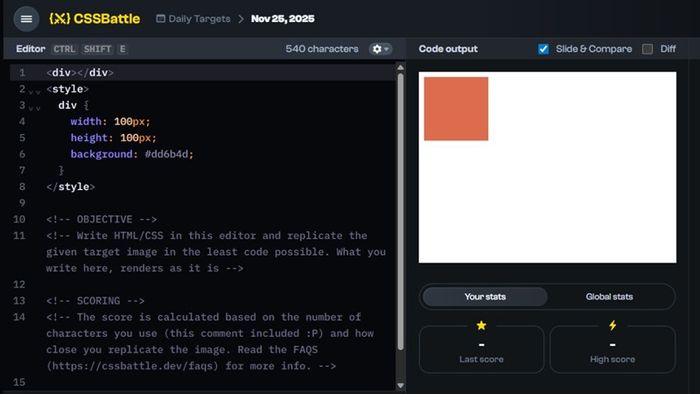
Task: Click the High score lightning icon
Action: pyautogui.click(x=612, y=325)
